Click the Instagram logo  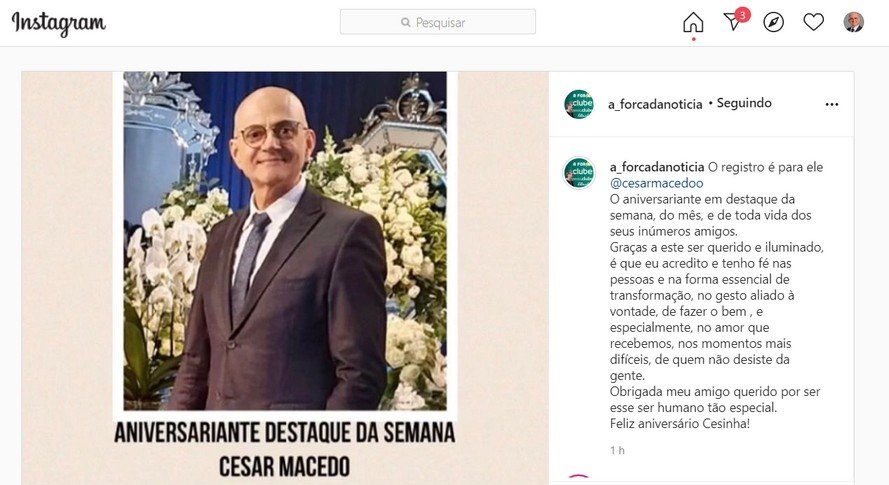58,23
